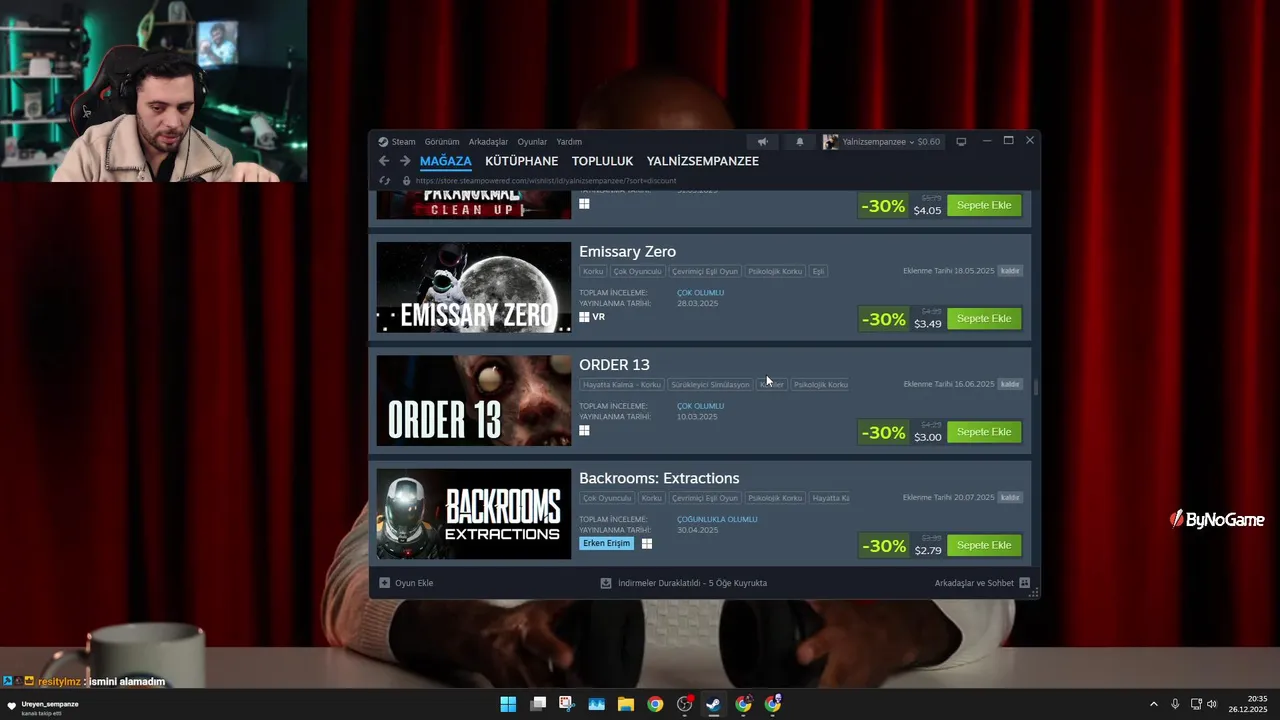Click Emissary Zero's Çevrimiçi Eşli Oyun tag
This screenshot has width=1280, height=720.
[x=705, y=271]
